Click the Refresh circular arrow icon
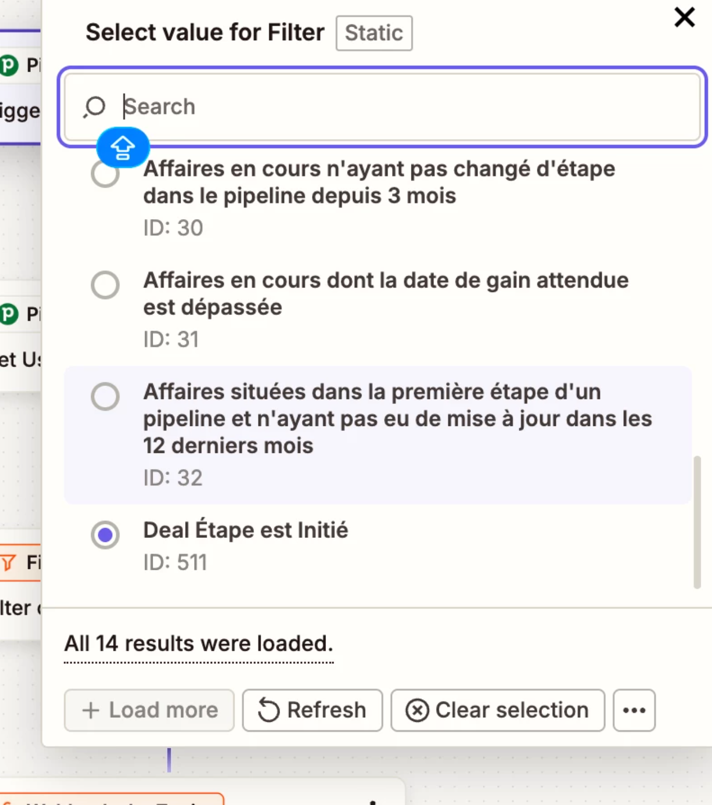 pyautogui.click(x=269, y=711)
